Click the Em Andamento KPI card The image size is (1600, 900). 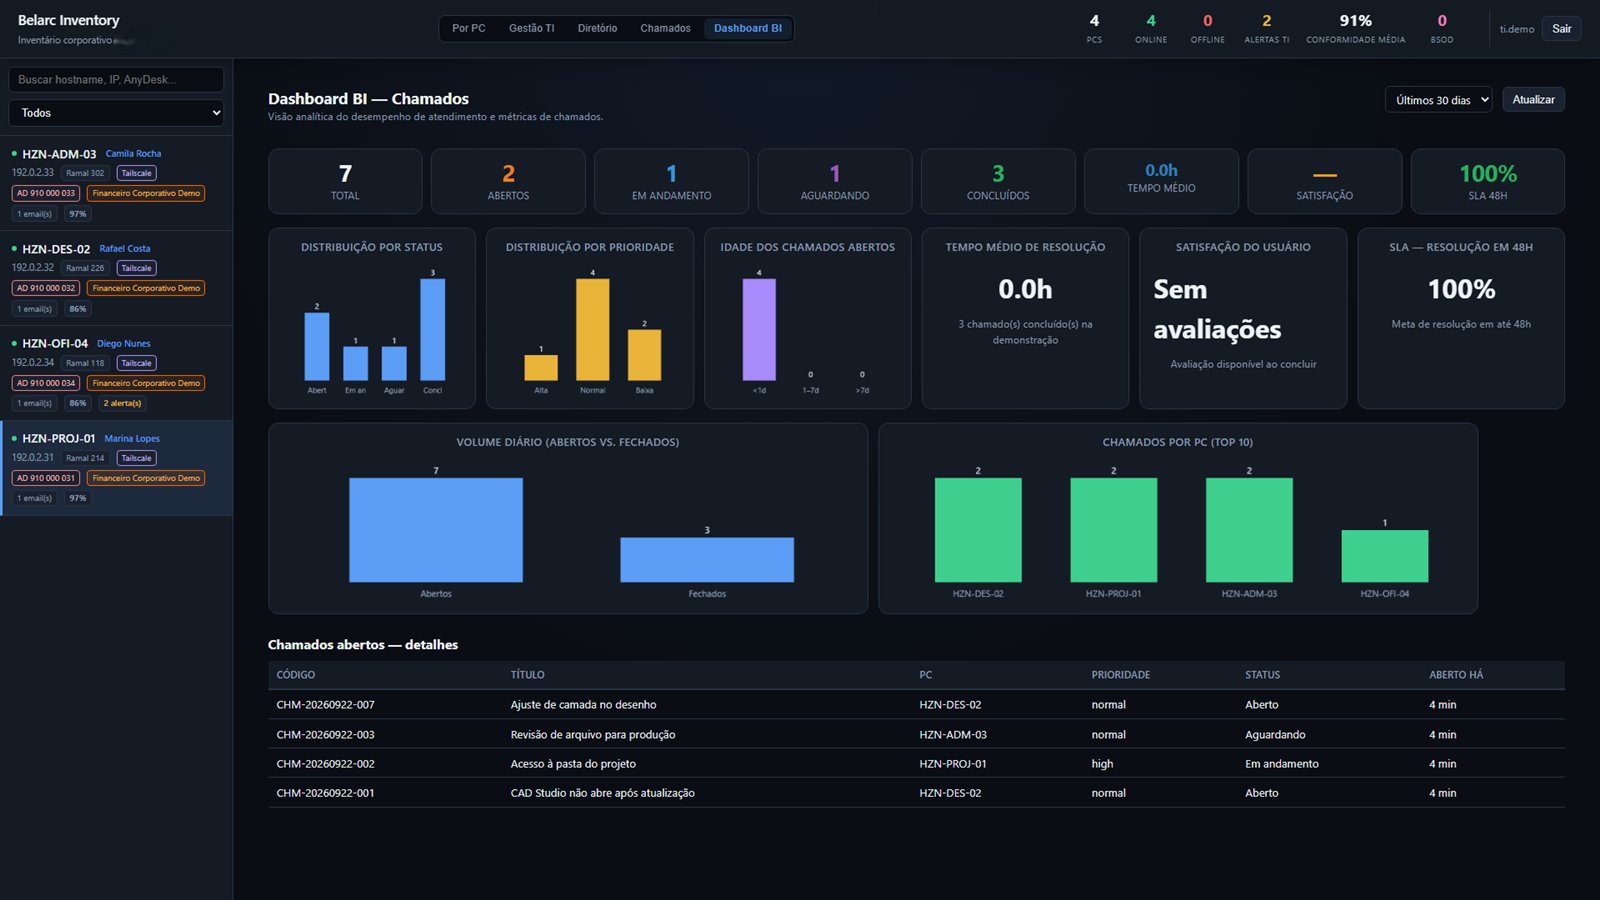[x=671, y=181]
